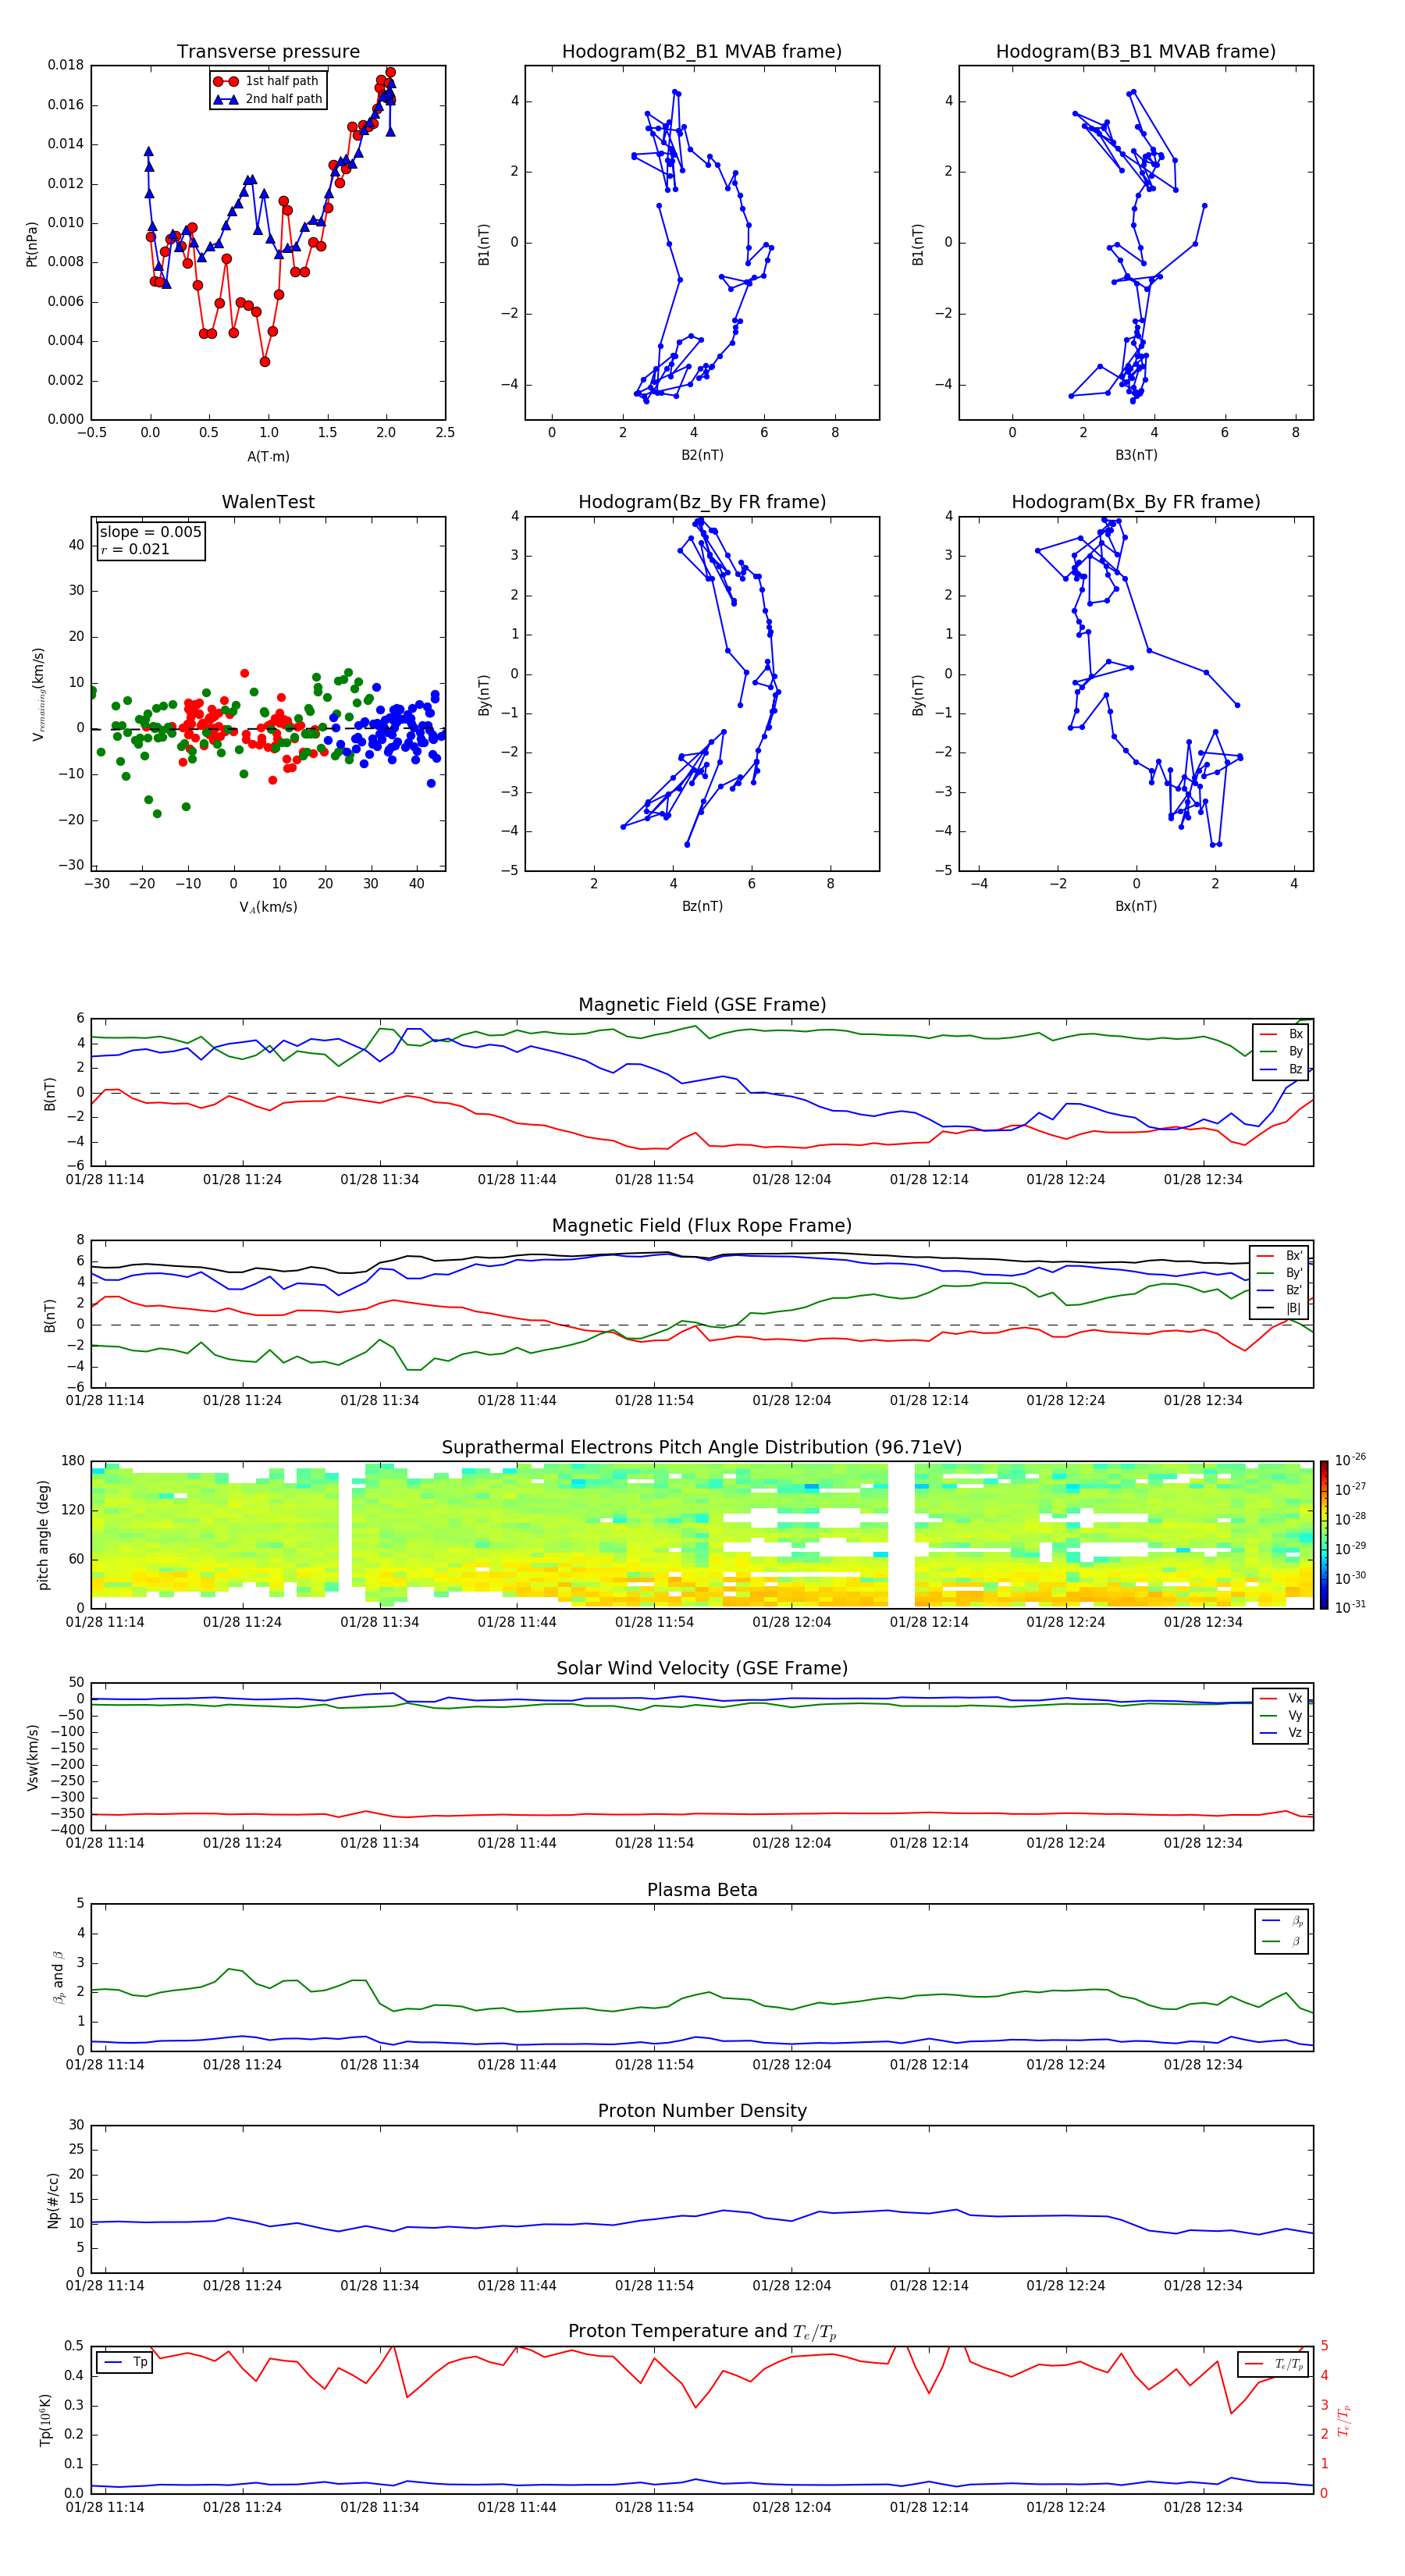
Task: Click the "Pt(nPa)" y-axis label
Action: pos(31,243)
